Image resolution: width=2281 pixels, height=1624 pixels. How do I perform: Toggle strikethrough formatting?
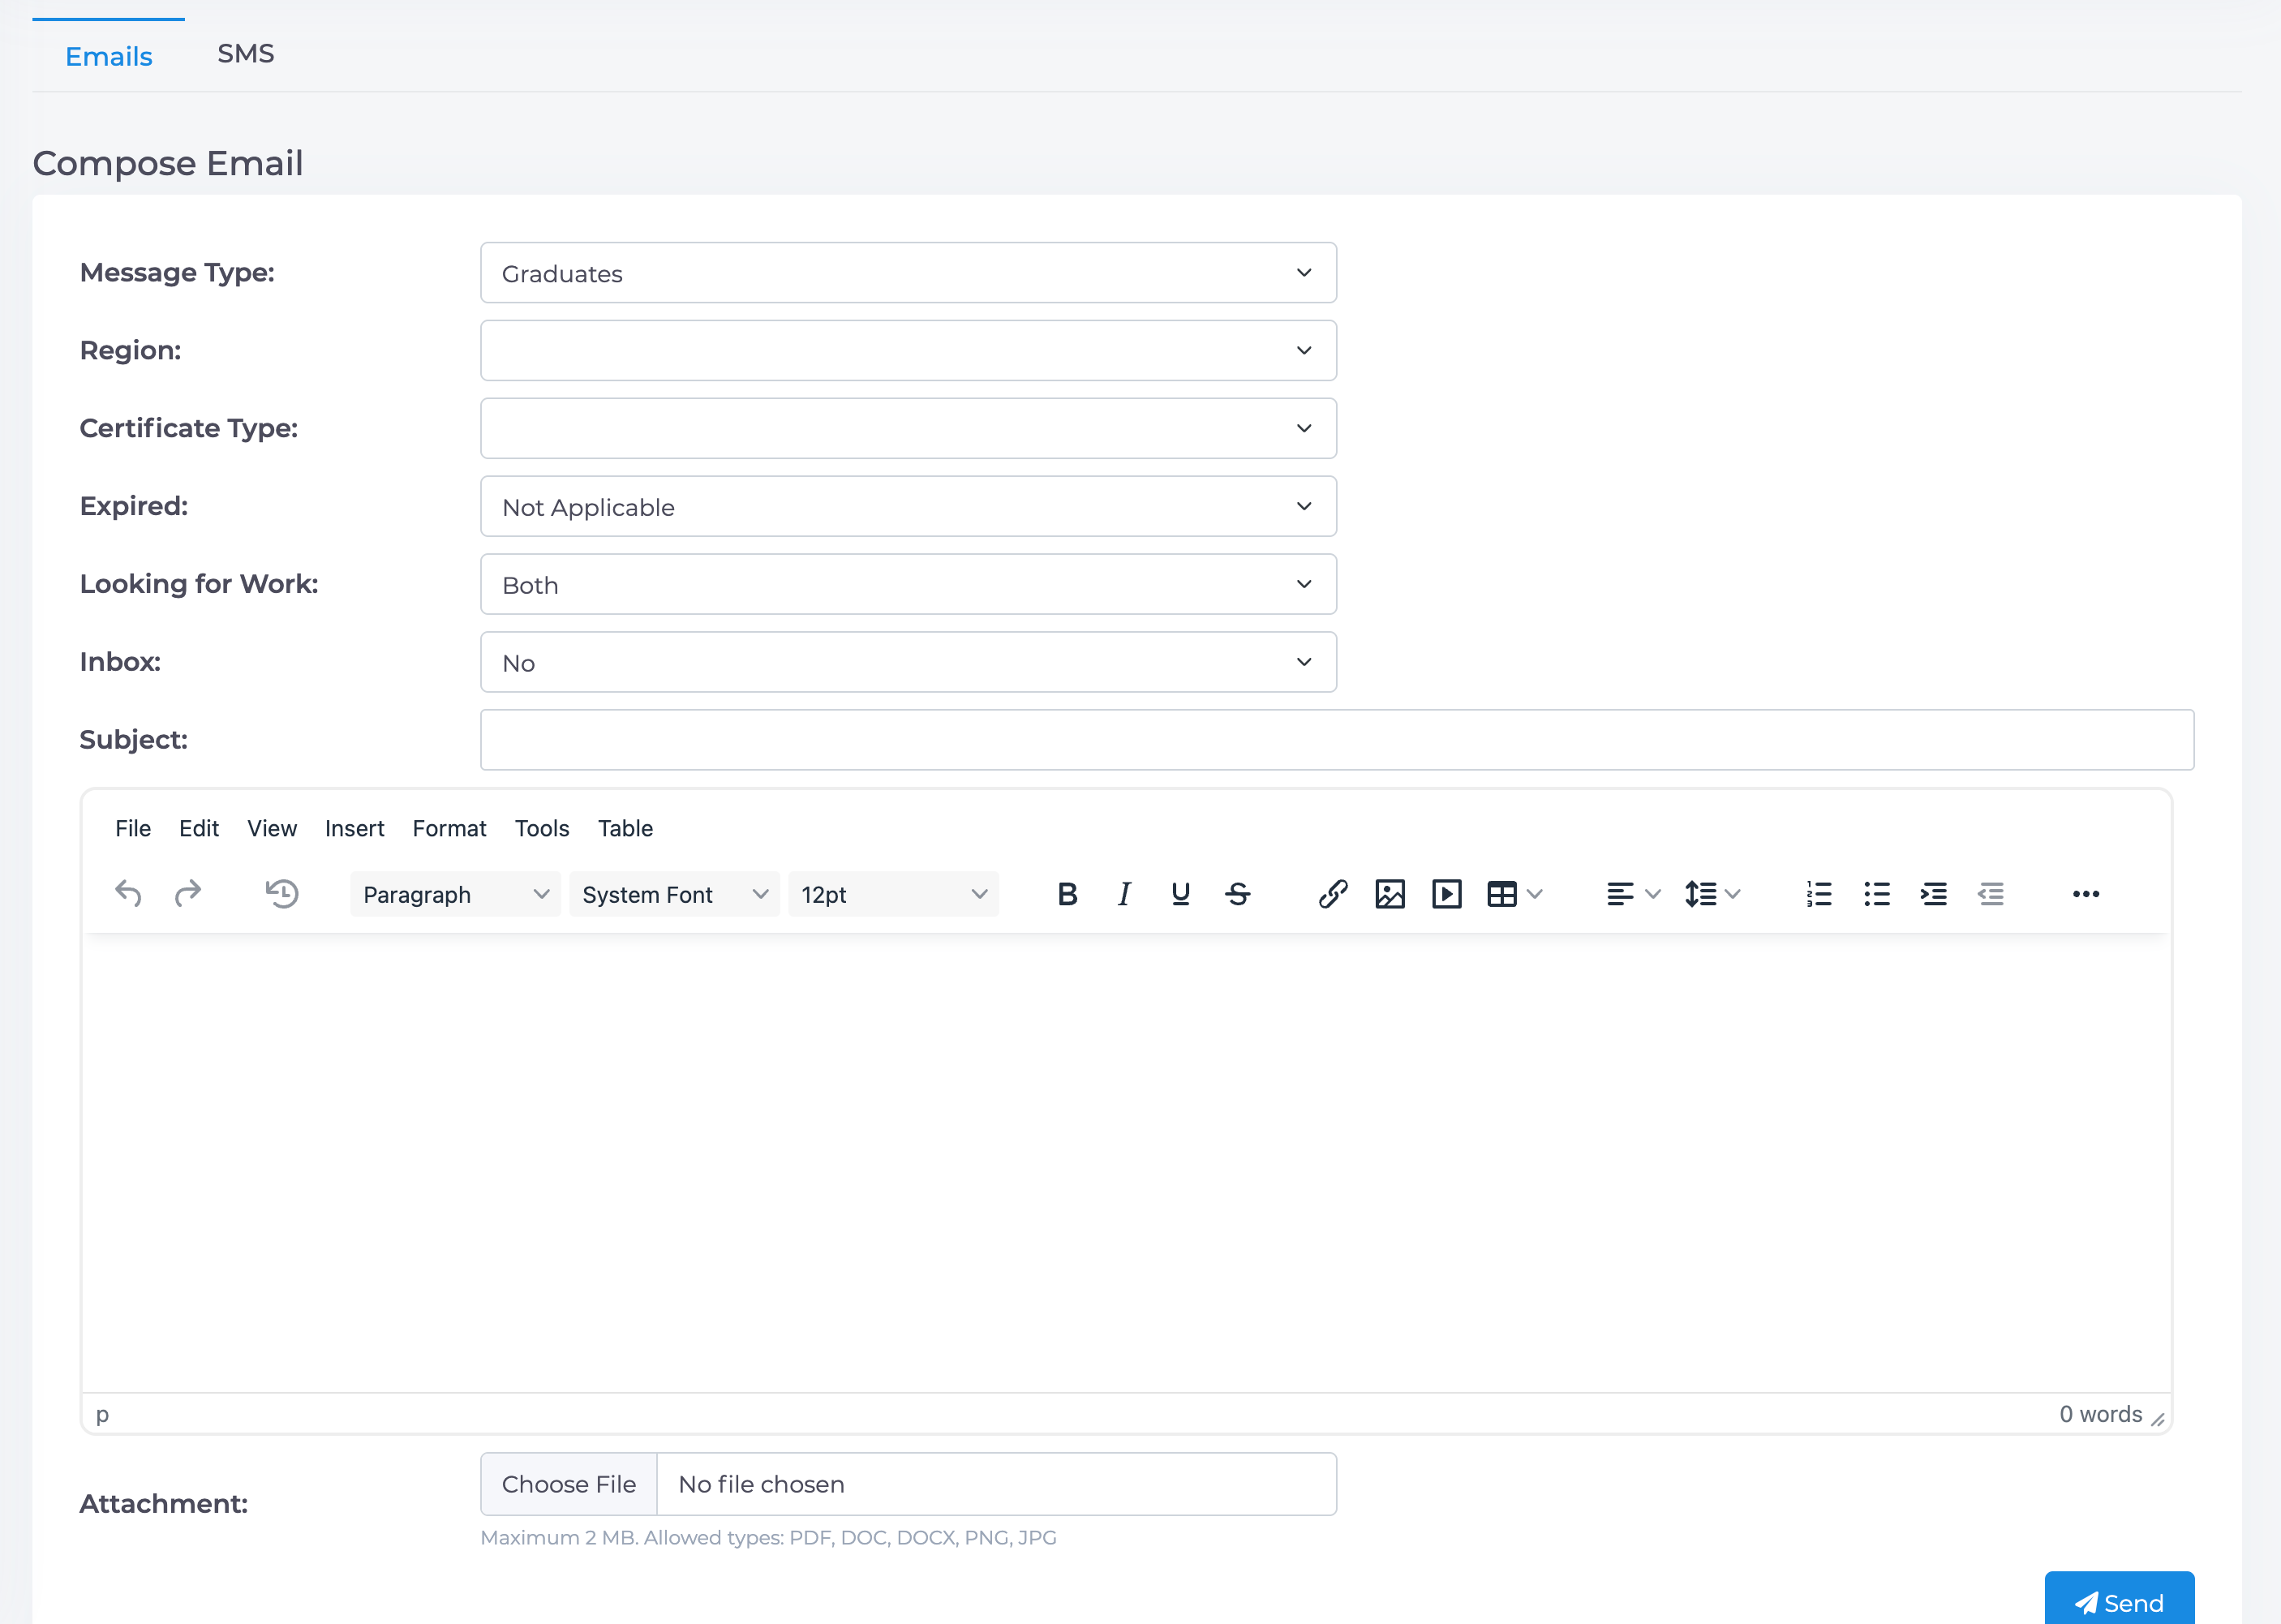tap(1237, 893)
